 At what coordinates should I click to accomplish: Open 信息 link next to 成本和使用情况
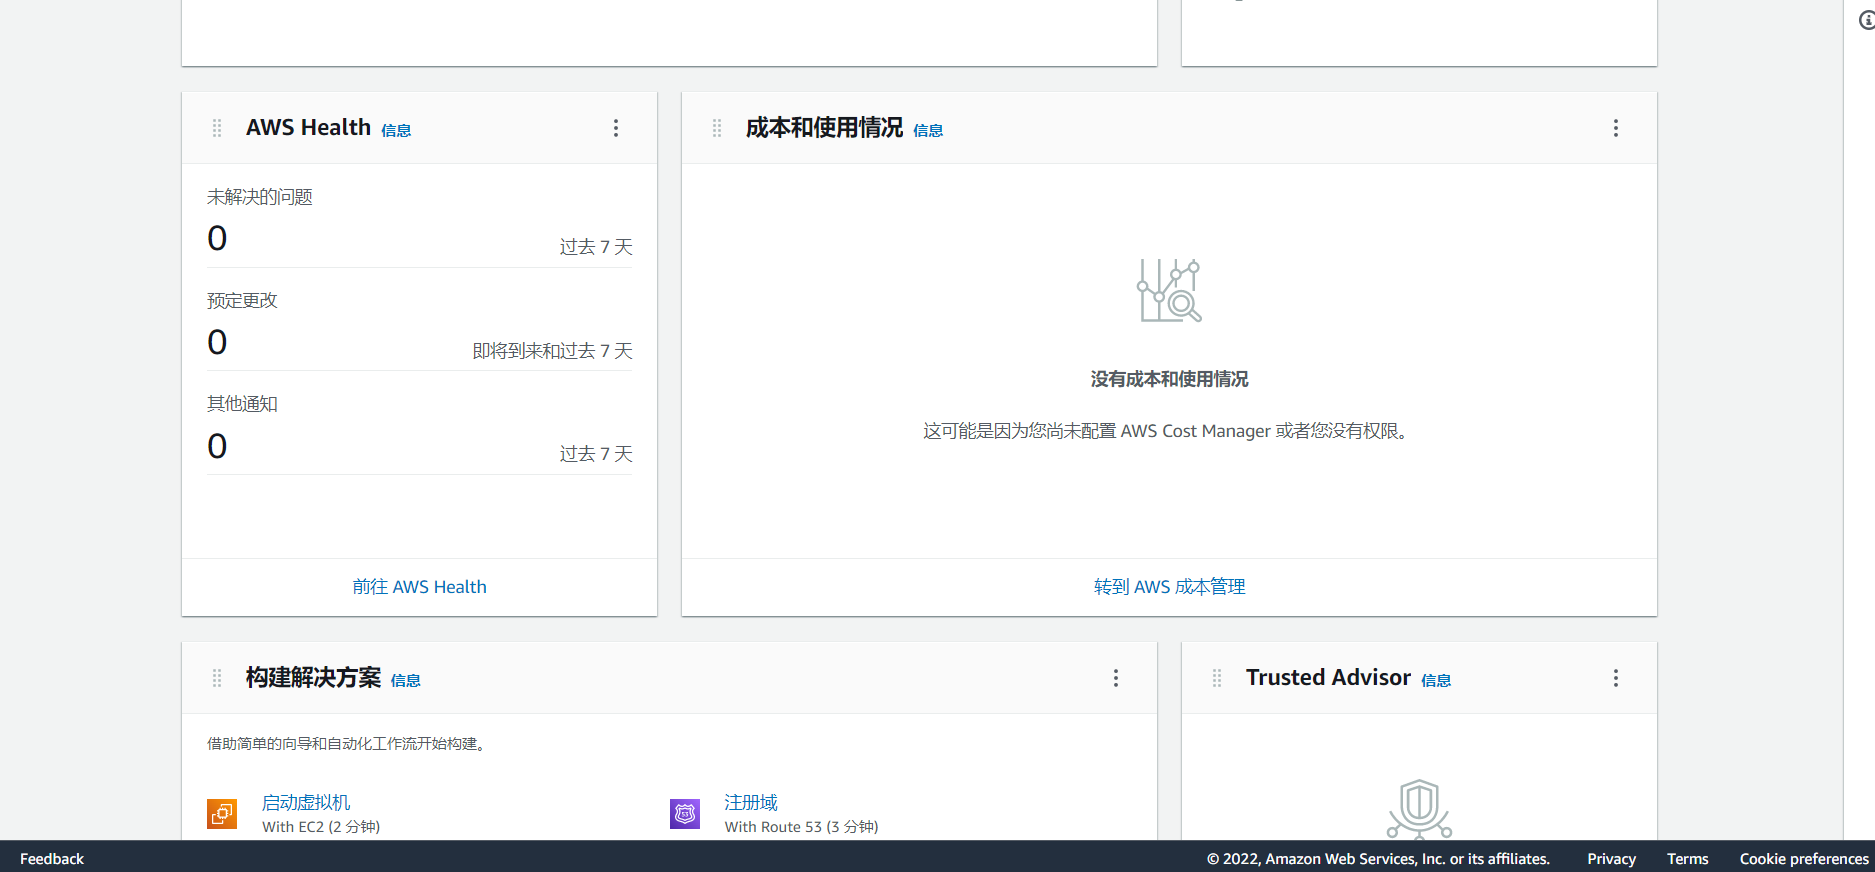(928, 130)
